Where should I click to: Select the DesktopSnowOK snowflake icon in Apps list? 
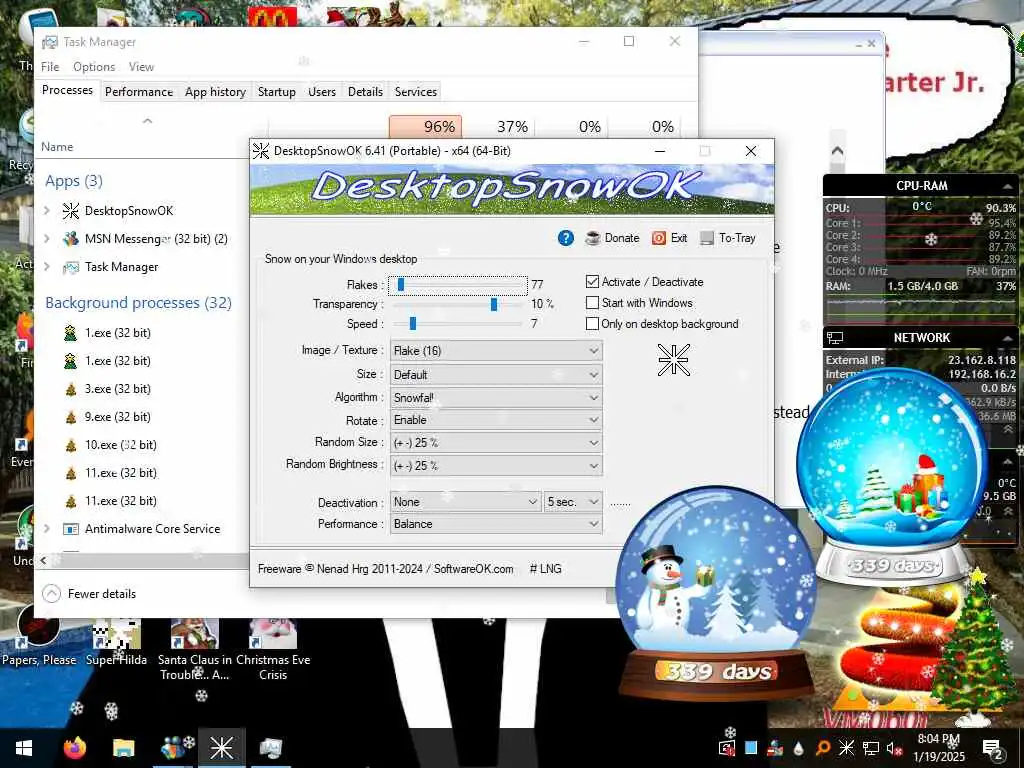click(71, 210)
